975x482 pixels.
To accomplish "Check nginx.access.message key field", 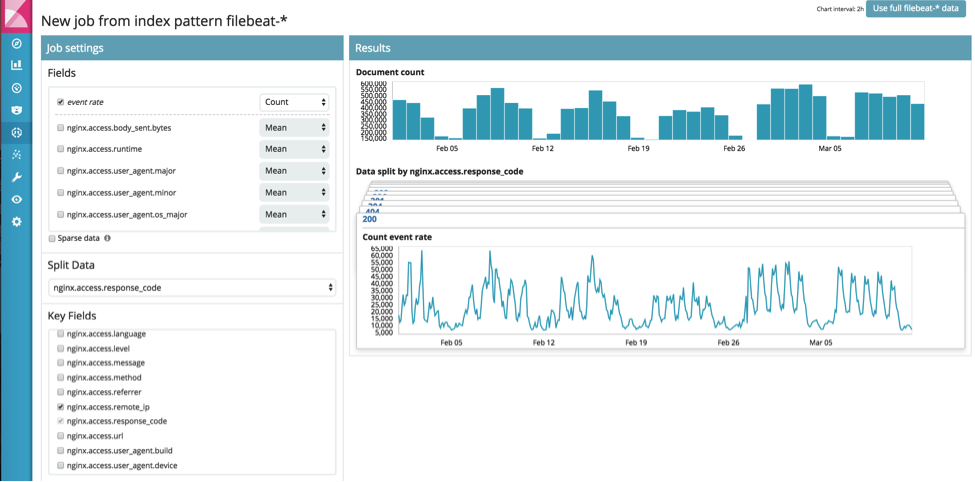I will tap(60, 363).
